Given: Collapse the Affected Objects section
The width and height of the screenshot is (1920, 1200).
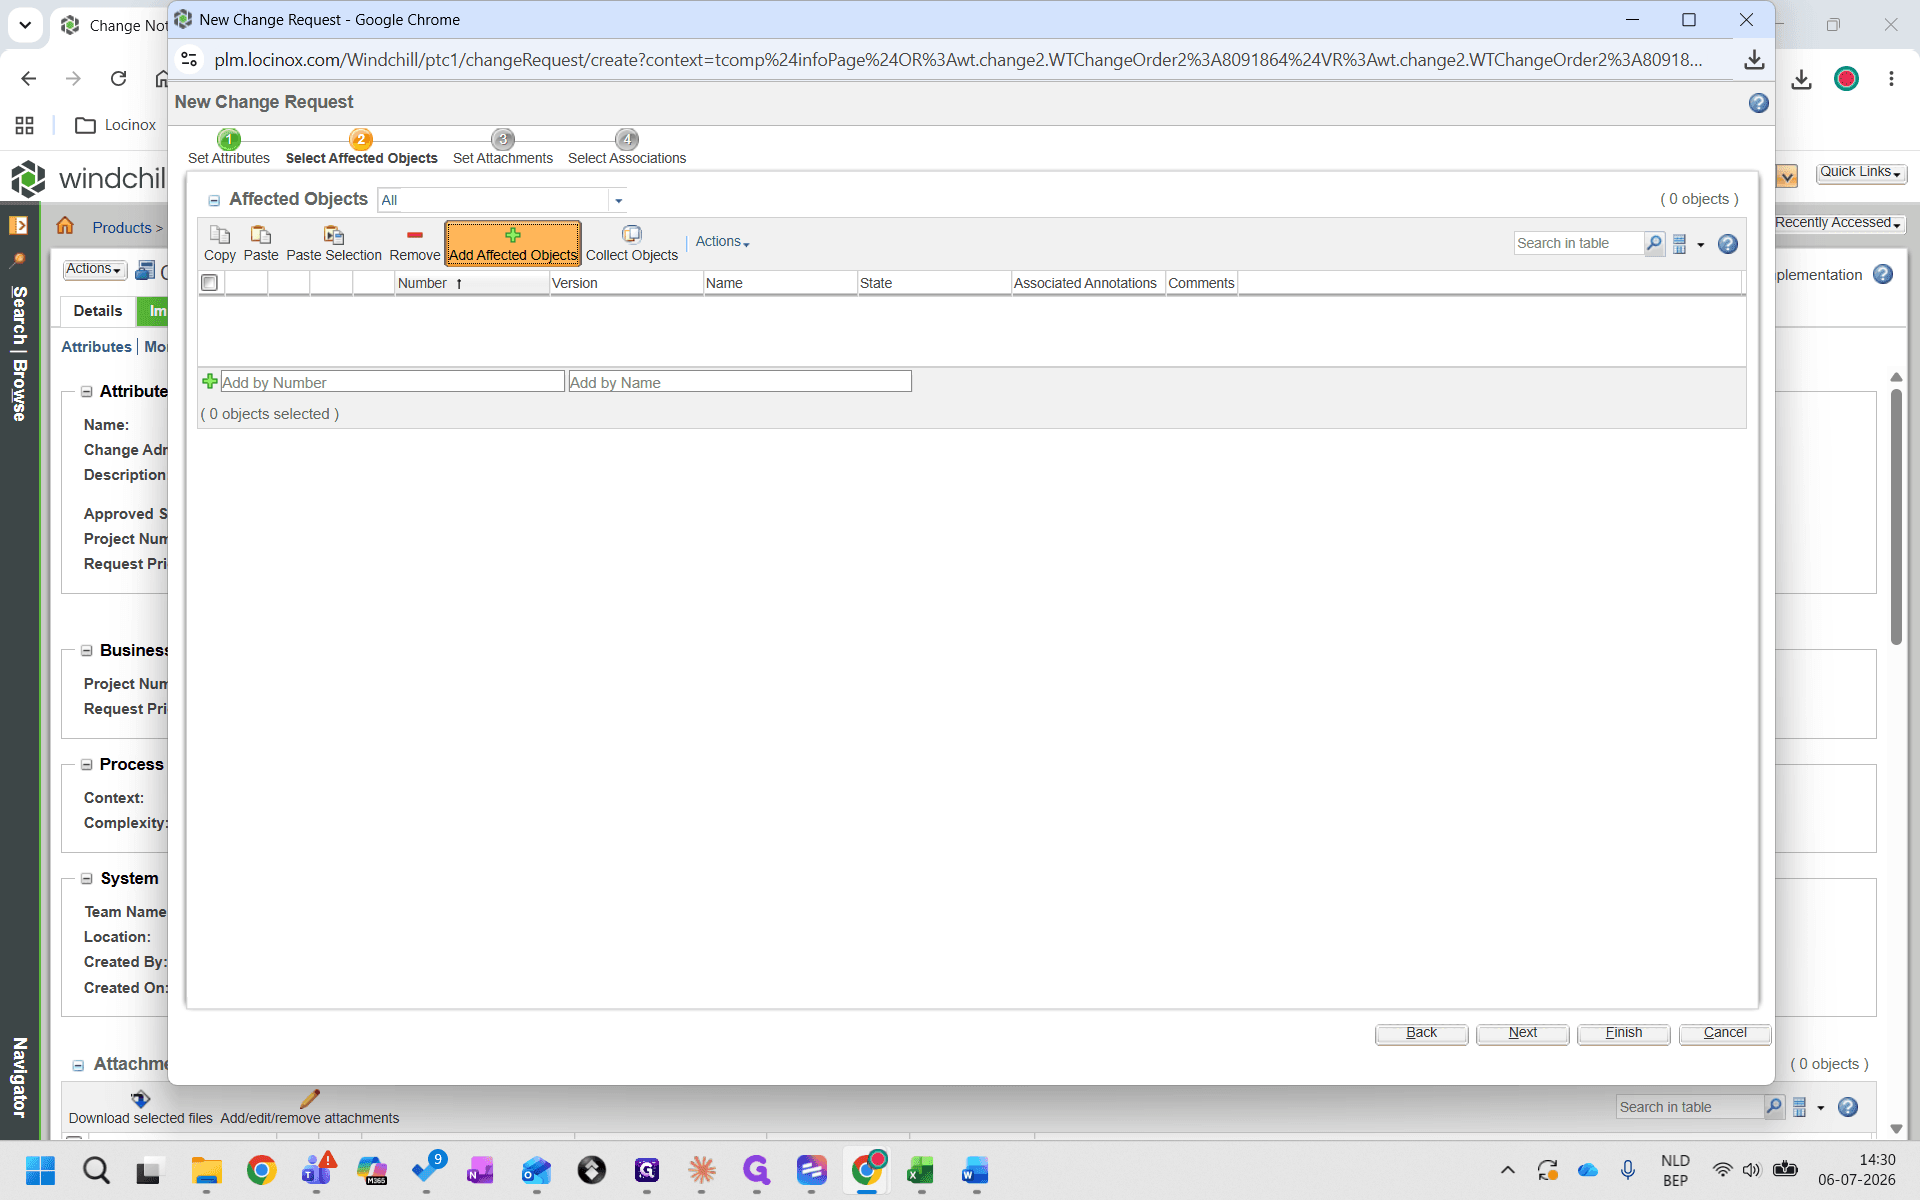Looking at the screenshot, I should (x=214, y=201).
